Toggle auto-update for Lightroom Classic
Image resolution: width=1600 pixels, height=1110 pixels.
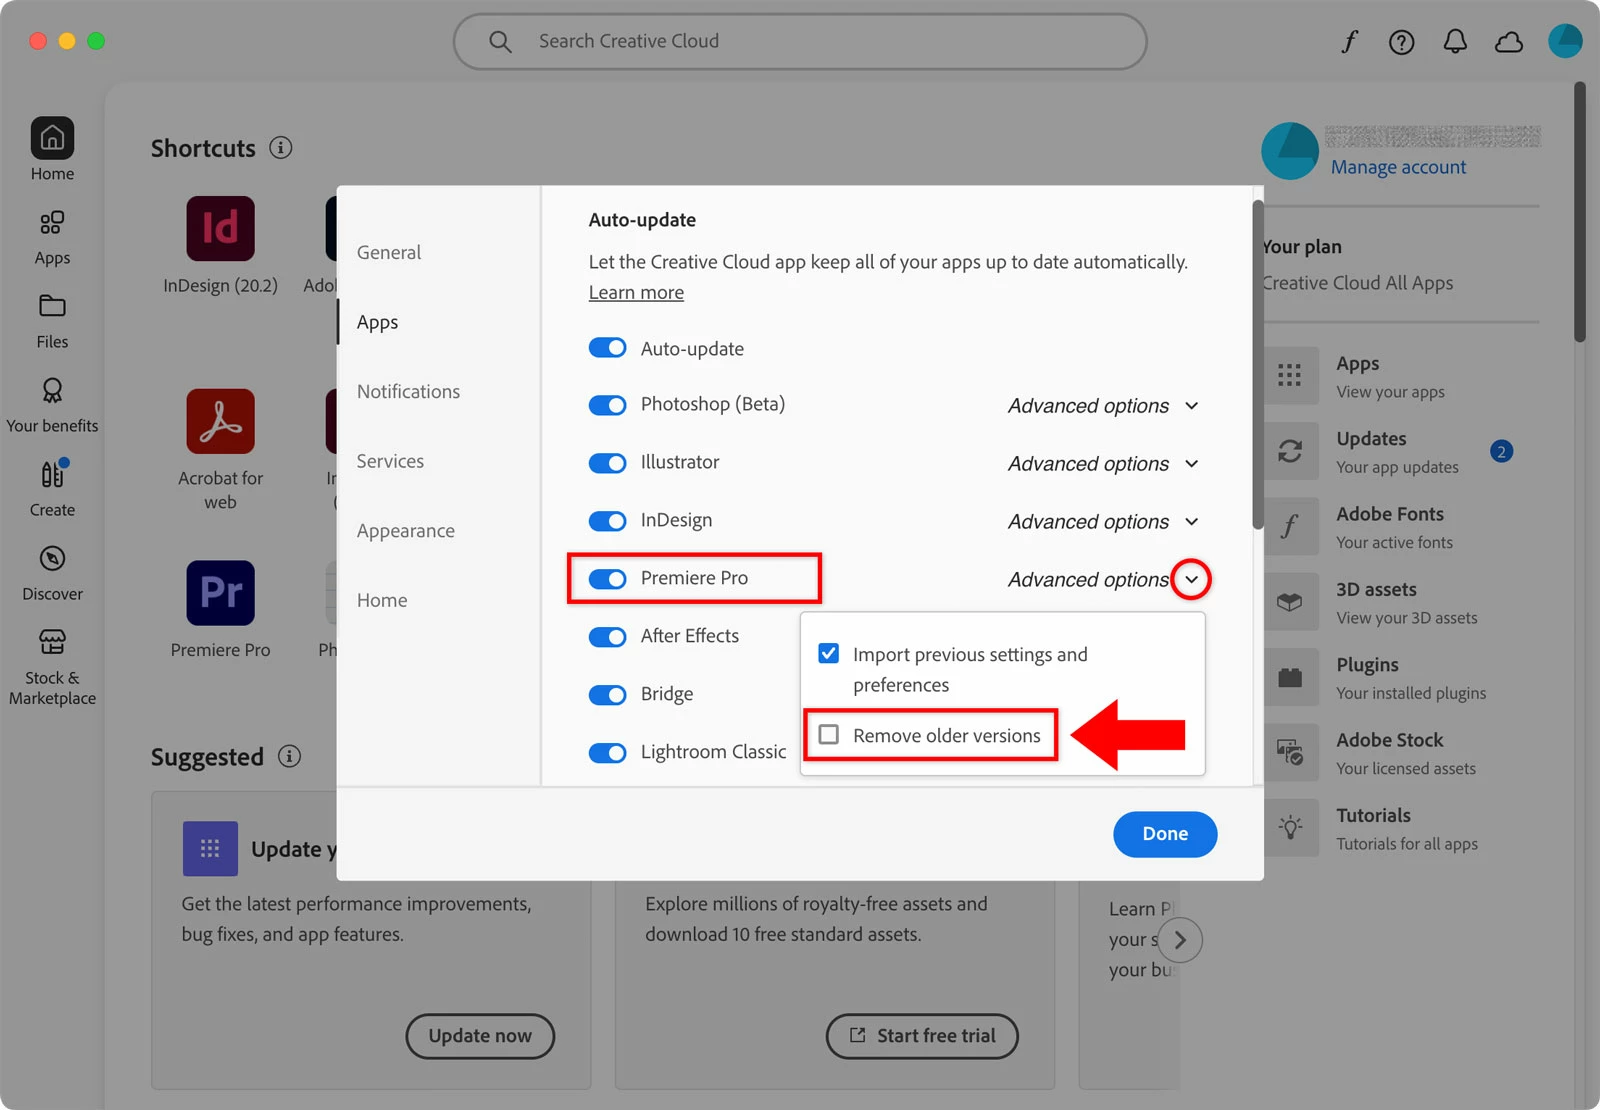pos(607,753)
